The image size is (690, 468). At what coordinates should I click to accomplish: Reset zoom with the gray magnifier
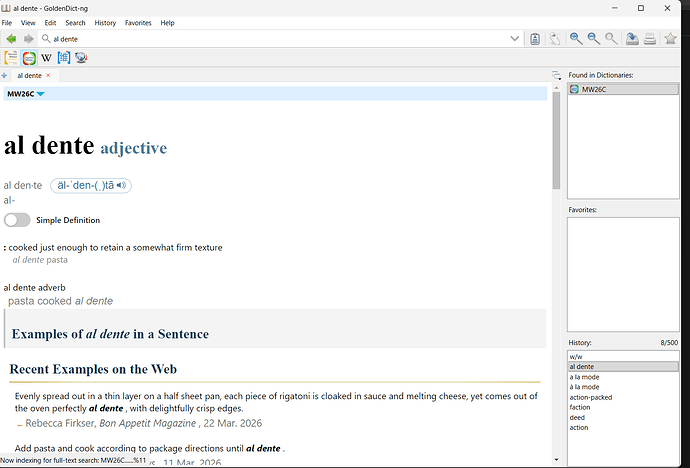[x=611, y=39]
